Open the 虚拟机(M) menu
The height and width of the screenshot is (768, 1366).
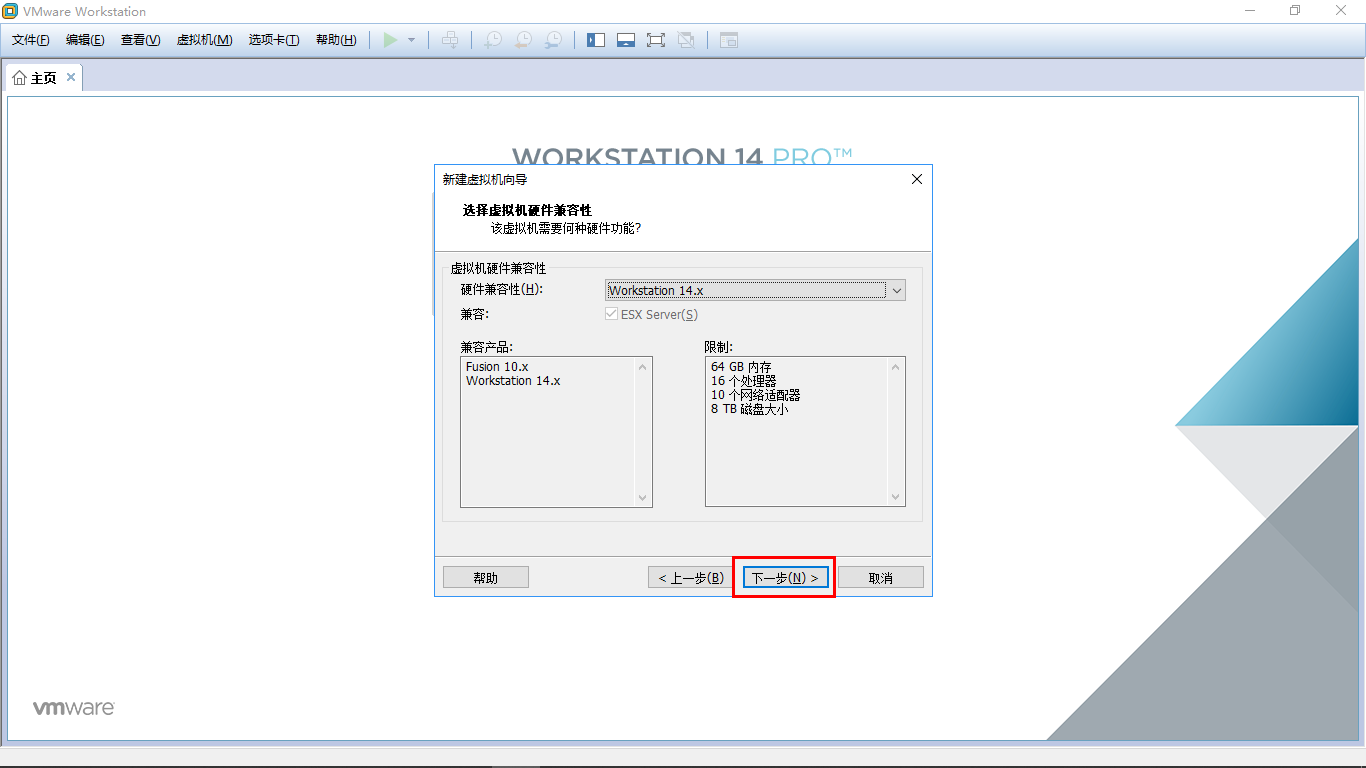[205, 40]
